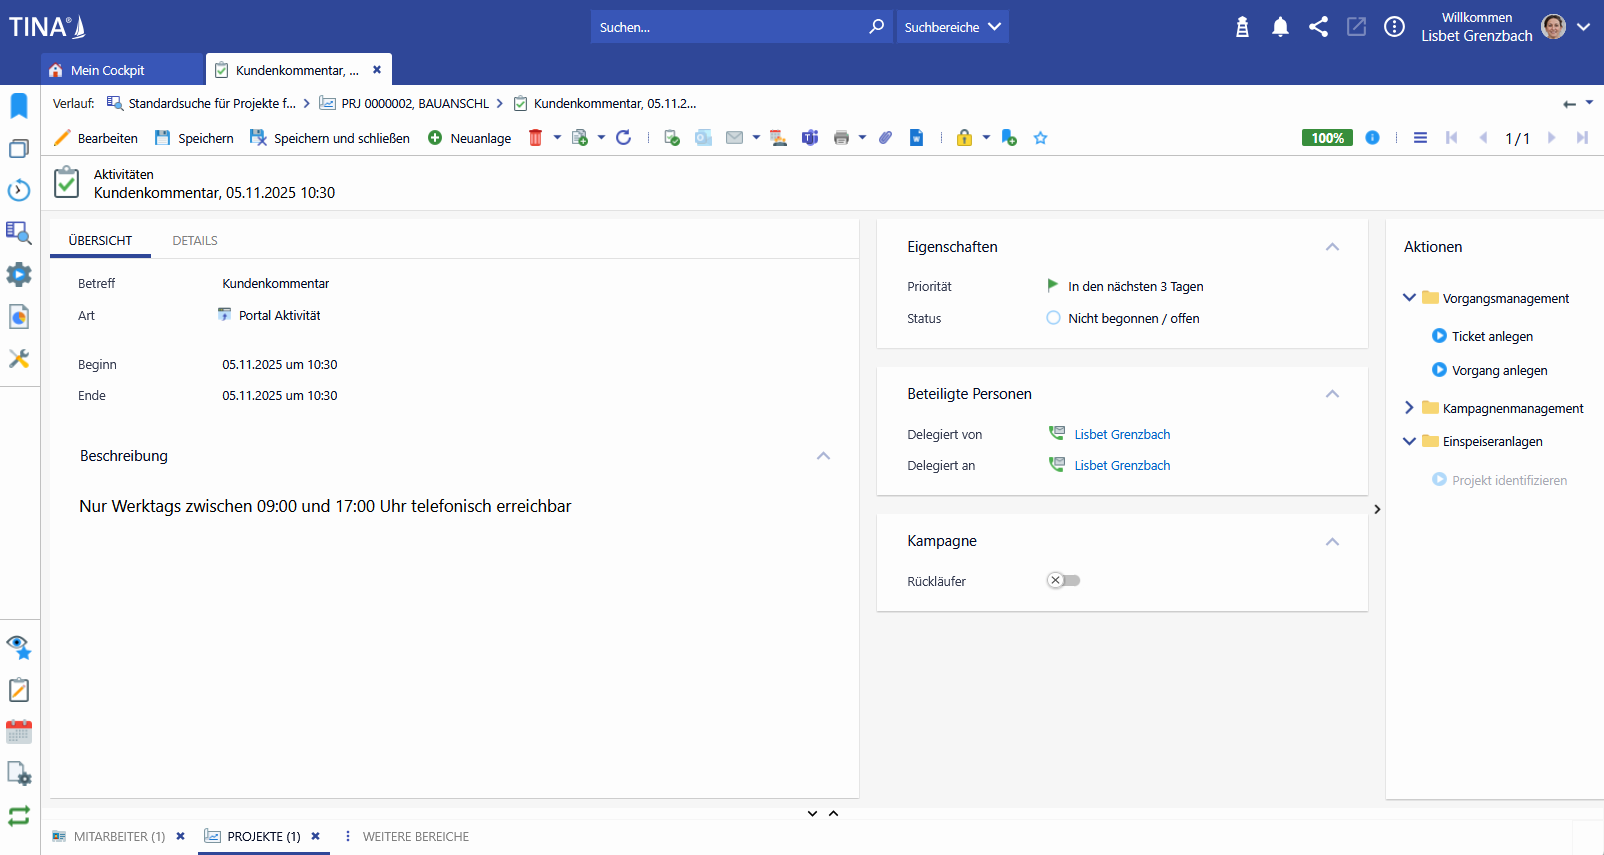Screen dimensions: 1604x855
Task: Collapse the Eigenschaften panel
Action: point(1332,247)
